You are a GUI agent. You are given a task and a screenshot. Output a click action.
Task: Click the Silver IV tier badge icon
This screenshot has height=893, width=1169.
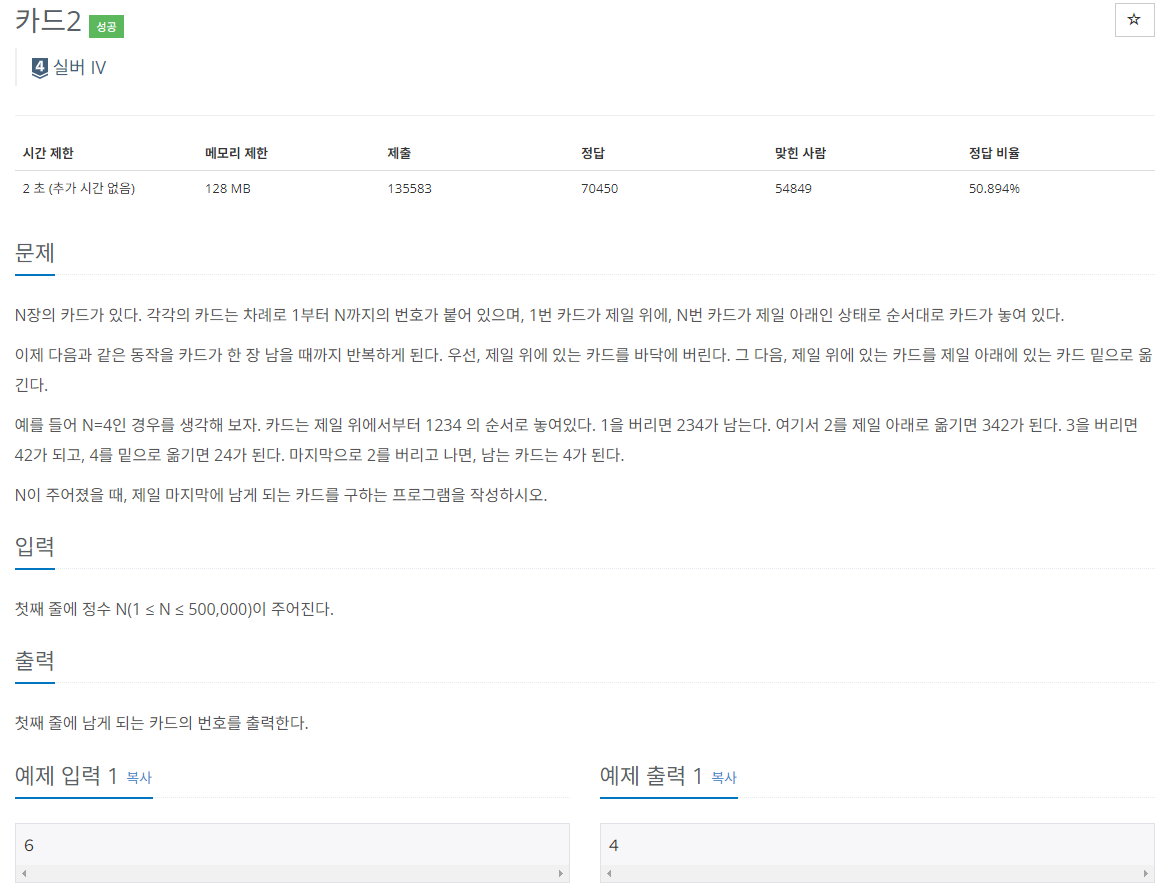40,68
